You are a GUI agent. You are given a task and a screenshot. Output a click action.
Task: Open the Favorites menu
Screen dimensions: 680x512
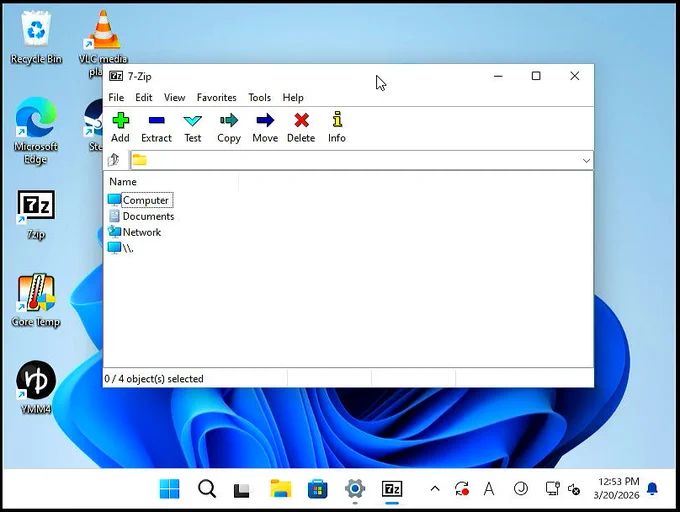click(216, 98)
